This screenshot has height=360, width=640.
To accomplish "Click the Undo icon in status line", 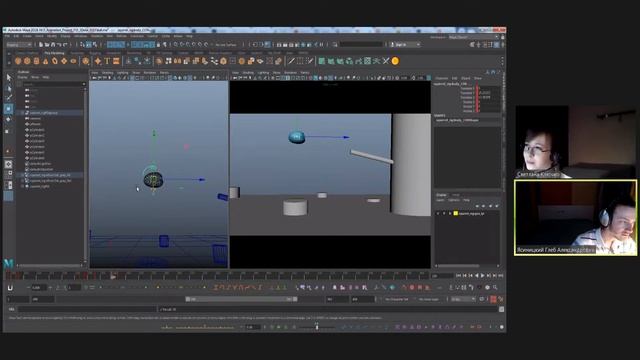I will coord(59,44).
